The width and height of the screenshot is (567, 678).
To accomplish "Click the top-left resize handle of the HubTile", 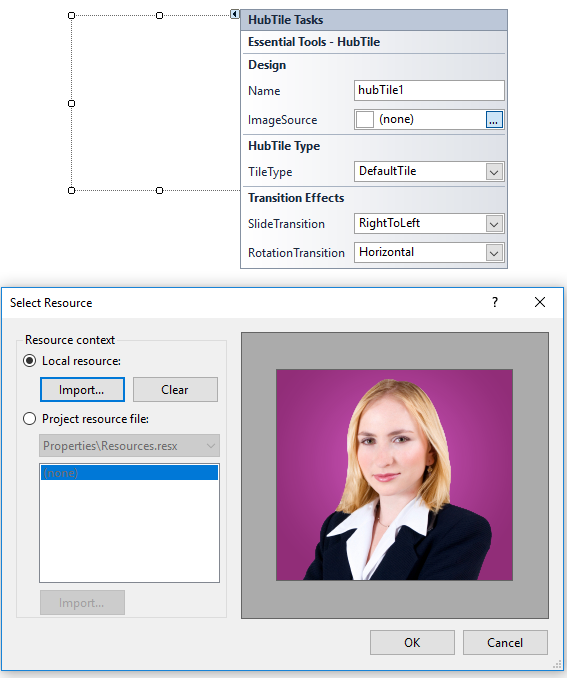I will click(x=72, y=16).
